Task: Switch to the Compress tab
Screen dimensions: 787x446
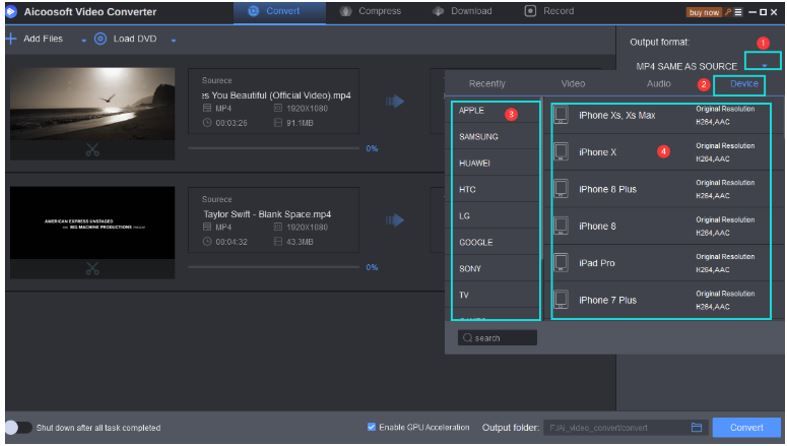Action: (x=371, y=11)
